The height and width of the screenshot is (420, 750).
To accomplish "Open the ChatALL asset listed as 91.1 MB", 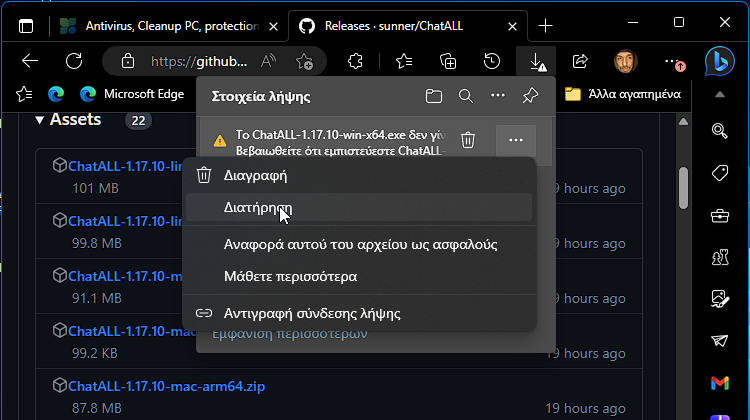I will (x=125, y=276).
